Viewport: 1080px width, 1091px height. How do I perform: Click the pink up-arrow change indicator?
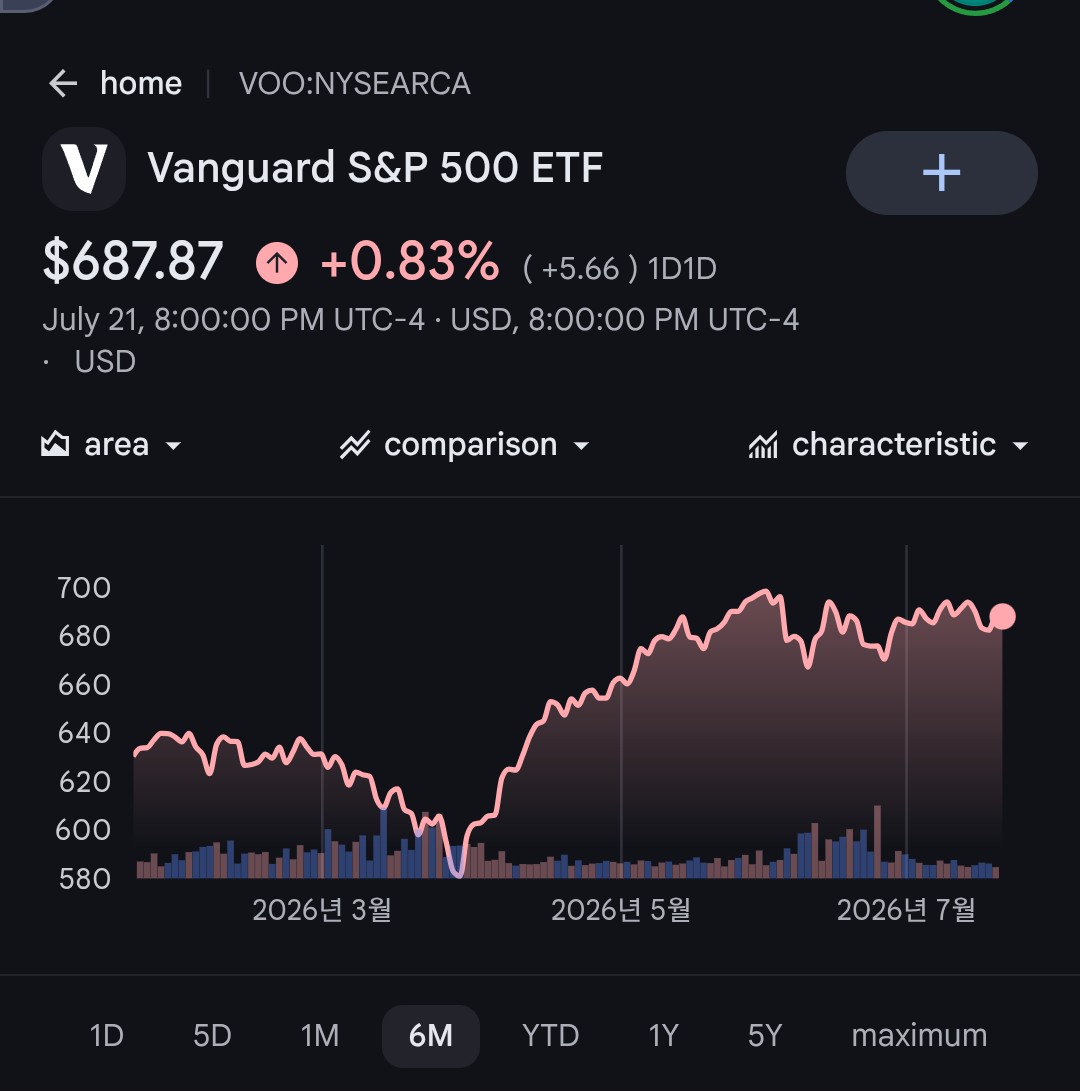coord(277,262)
